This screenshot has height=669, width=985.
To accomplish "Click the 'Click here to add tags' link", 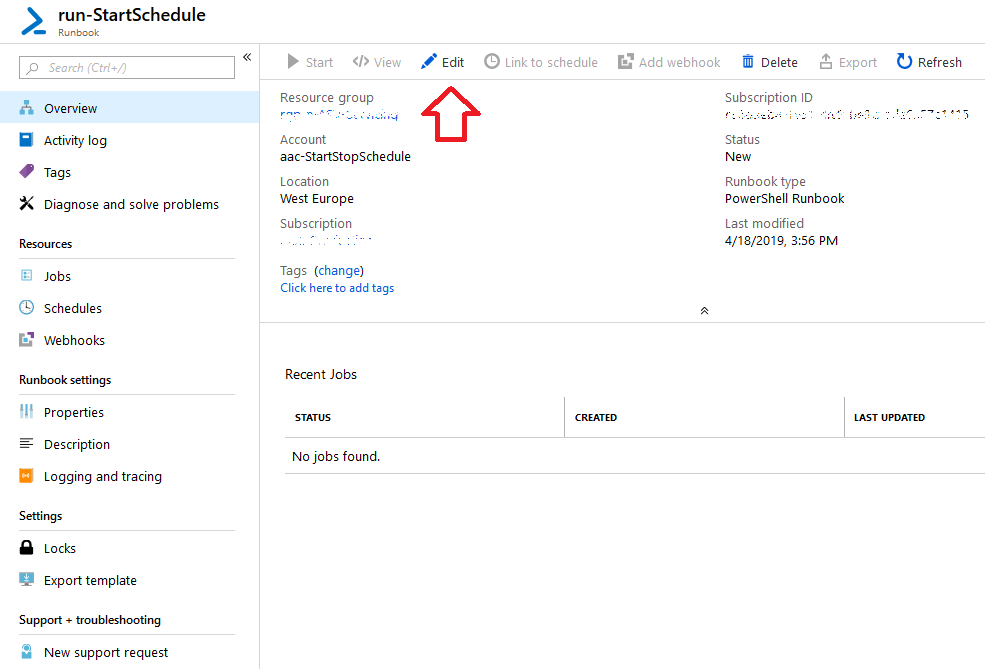I will [337, 288].
